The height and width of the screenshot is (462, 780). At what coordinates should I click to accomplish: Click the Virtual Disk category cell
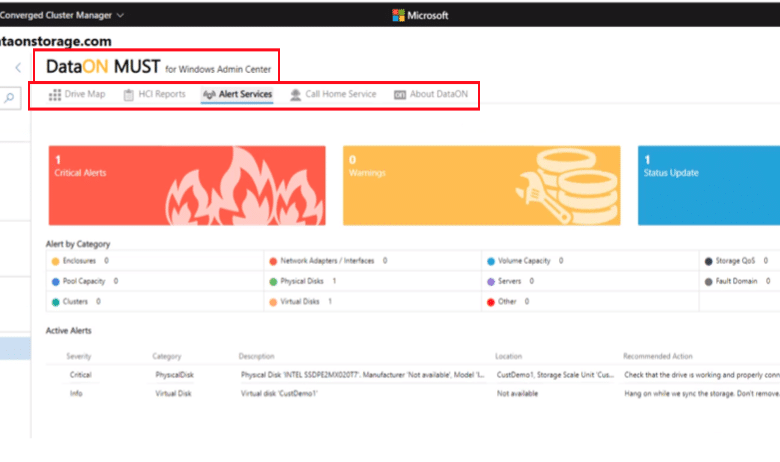point(173,393)
